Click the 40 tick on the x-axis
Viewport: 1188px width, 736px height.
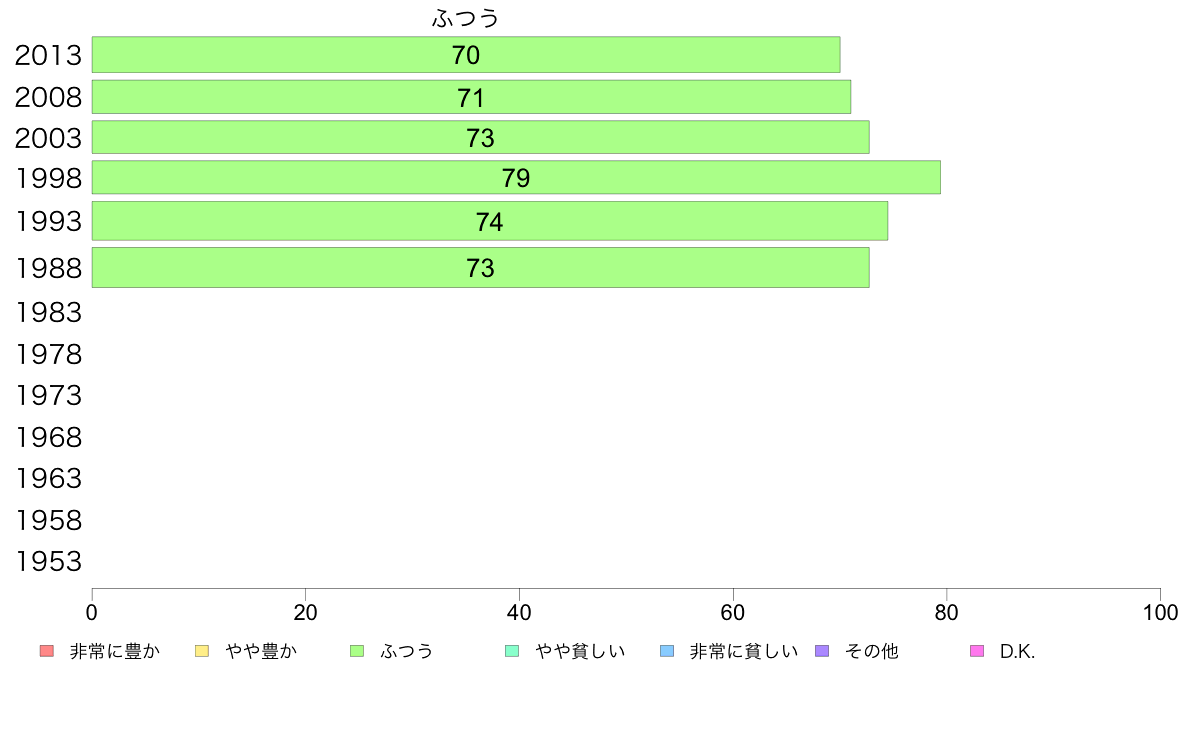519,612
